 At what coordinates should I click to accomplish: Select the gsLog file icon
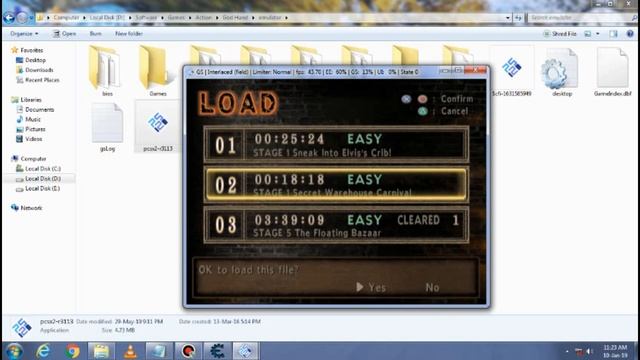[x=107, y=123]
